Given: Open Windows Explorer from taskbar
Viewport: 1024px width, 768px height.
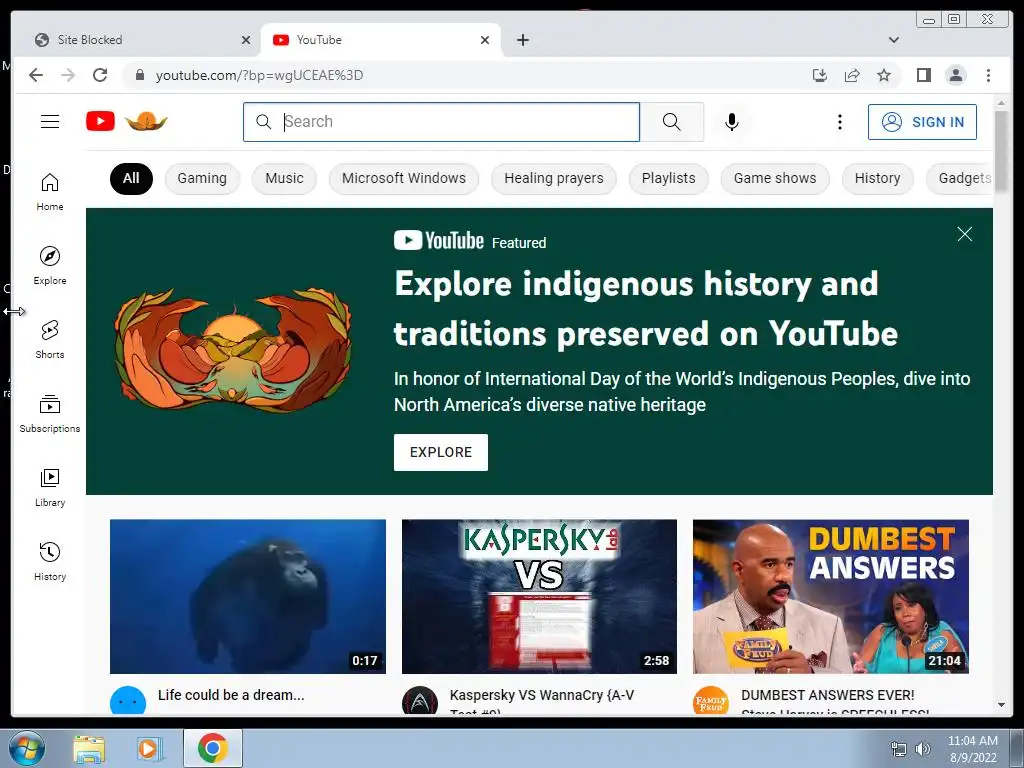Looking at the screenshot, I should (89, 749).
